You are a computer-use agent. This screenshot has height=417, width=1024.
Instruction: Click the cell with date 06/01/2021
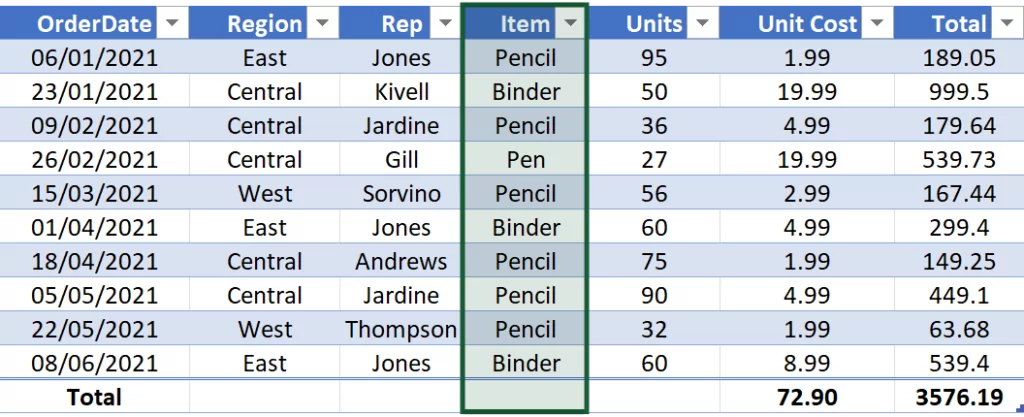(94, 58)
